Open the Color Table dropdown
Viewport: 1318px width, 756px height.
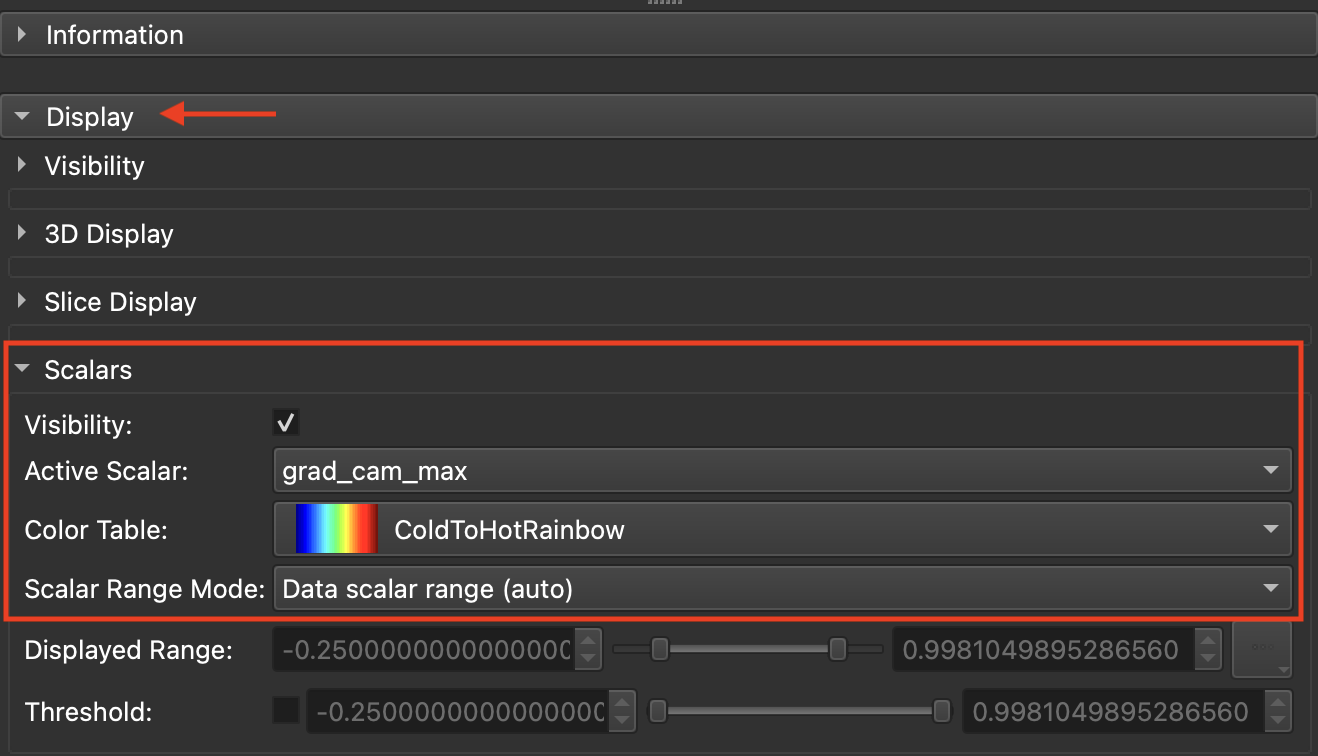(x=783, y=529)
